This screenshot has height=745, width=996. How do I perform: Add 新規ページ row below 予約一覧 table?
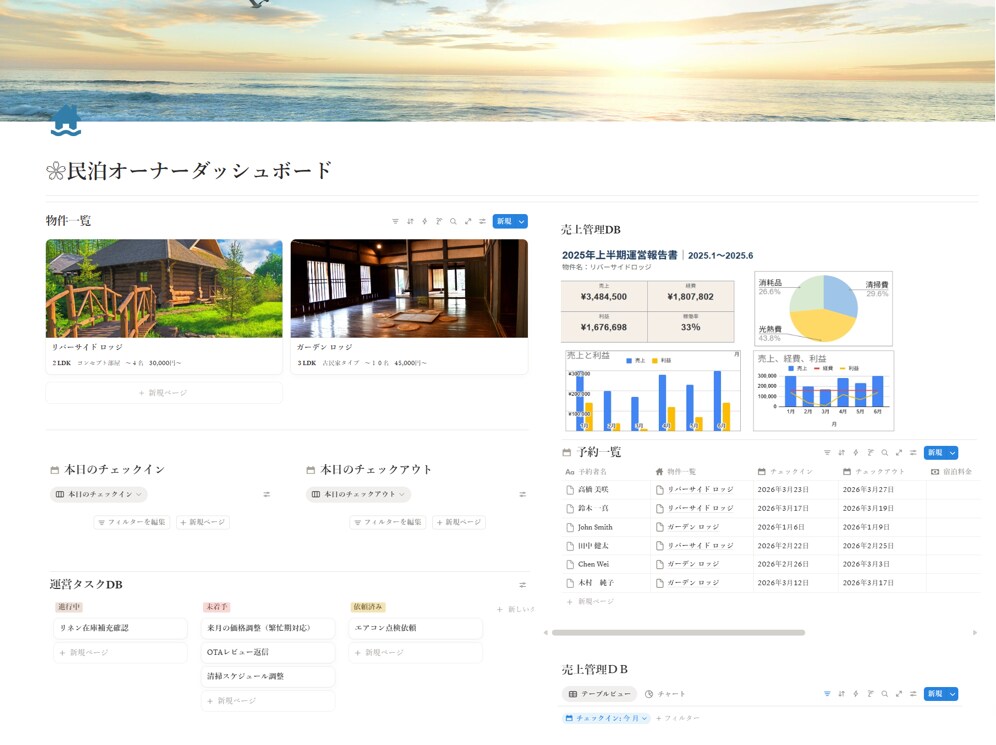pos(590,601)
